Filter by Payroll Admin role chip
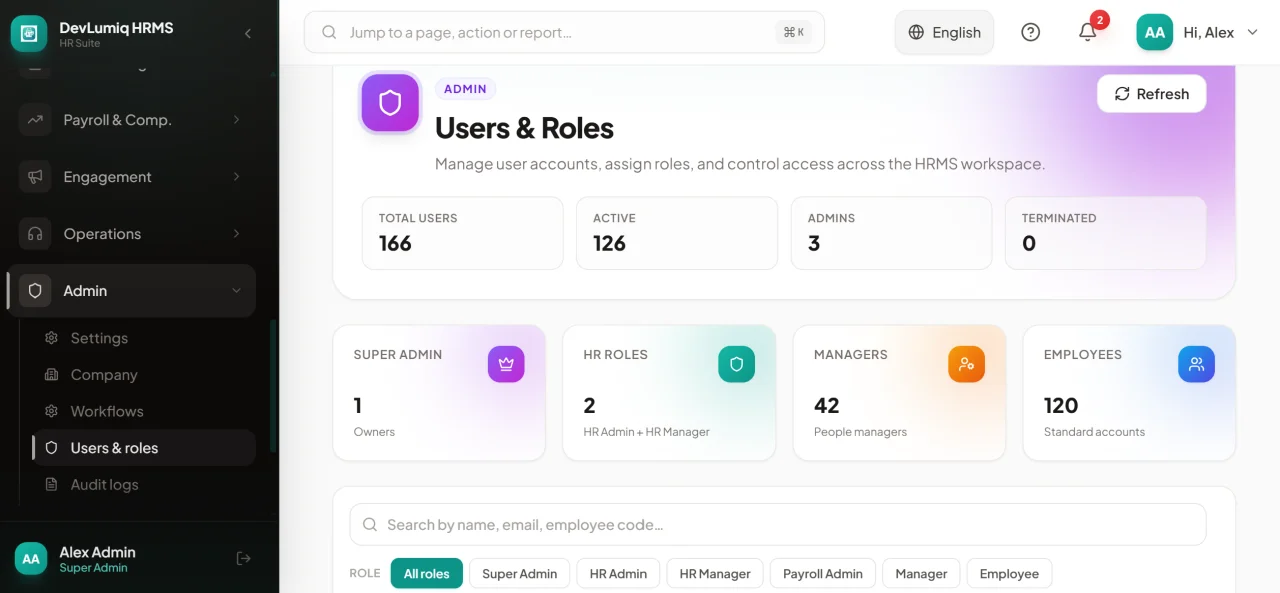The height and width of the screenshot is (593, 1280). pos(823,574)
